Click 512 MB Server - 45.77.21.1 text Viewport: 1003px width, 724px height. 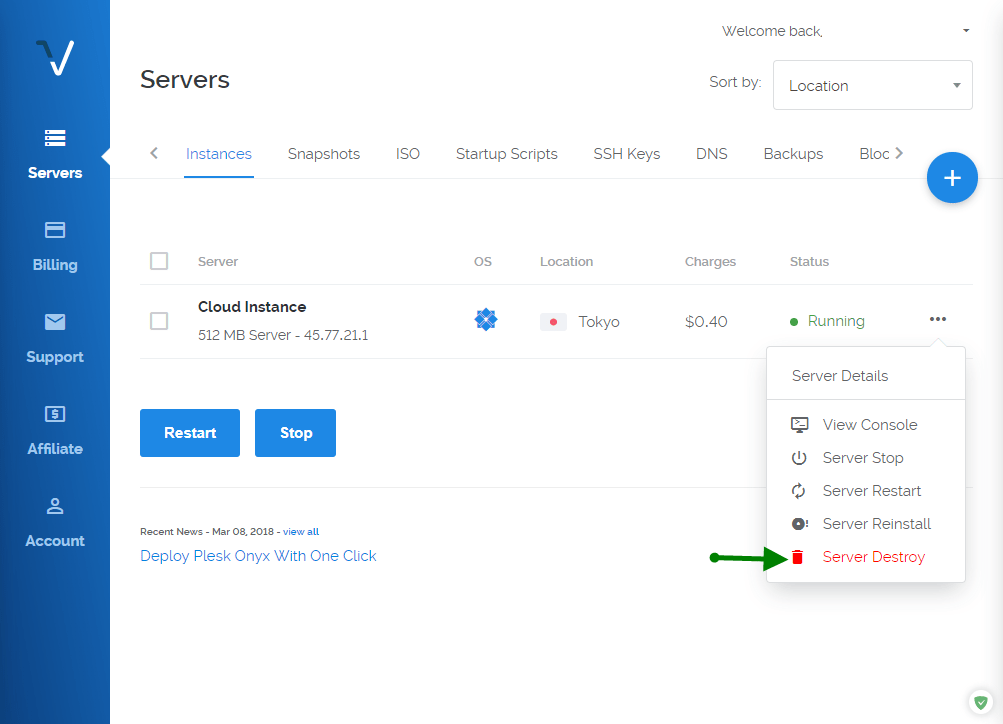283,335
